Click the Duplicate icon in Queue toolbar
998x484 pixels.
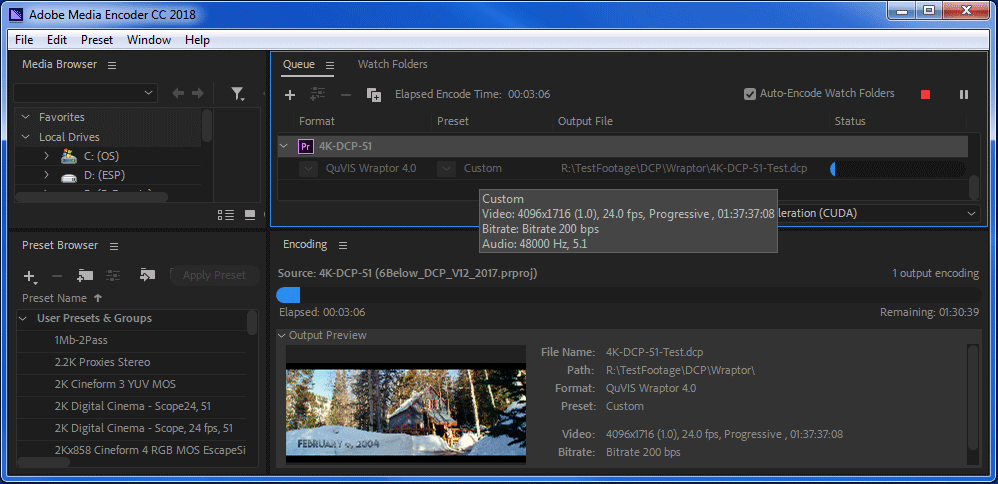coord(374,95)
